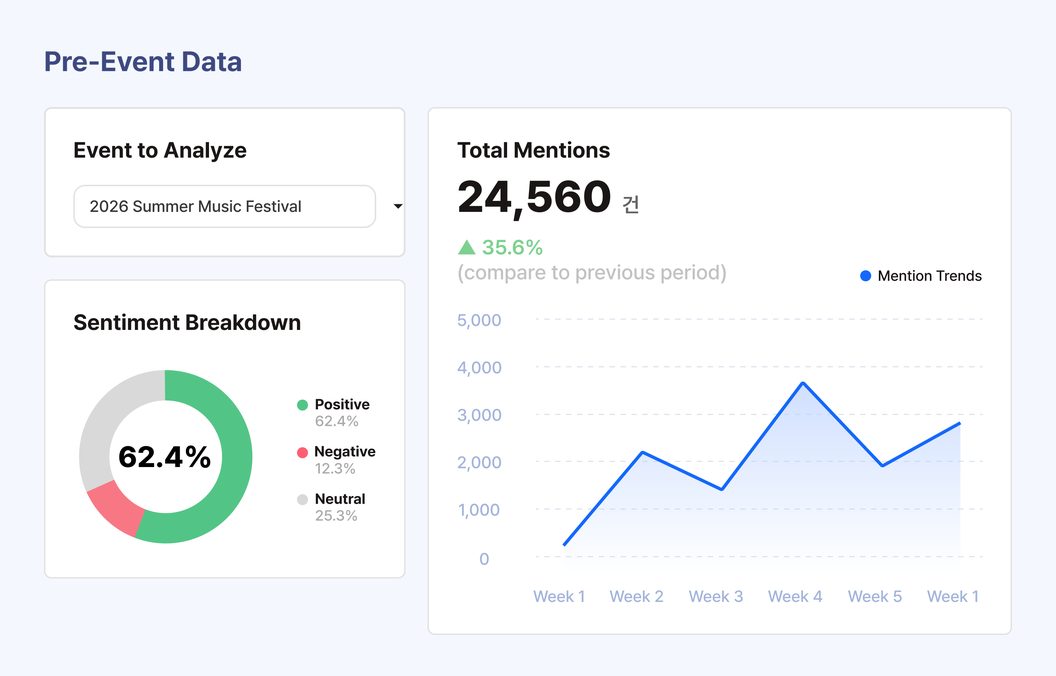Click the Total Mentions title

tap(533, 150)
